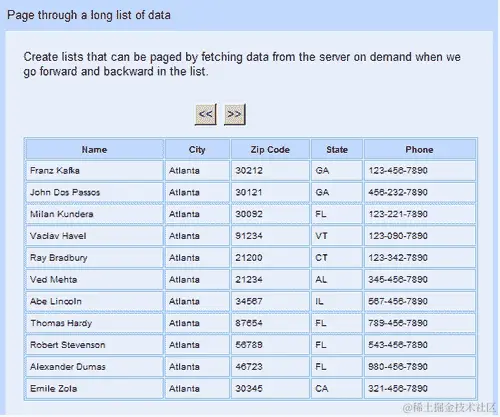Select the State column header
This screenshot has width=500, height=417.
337,149
